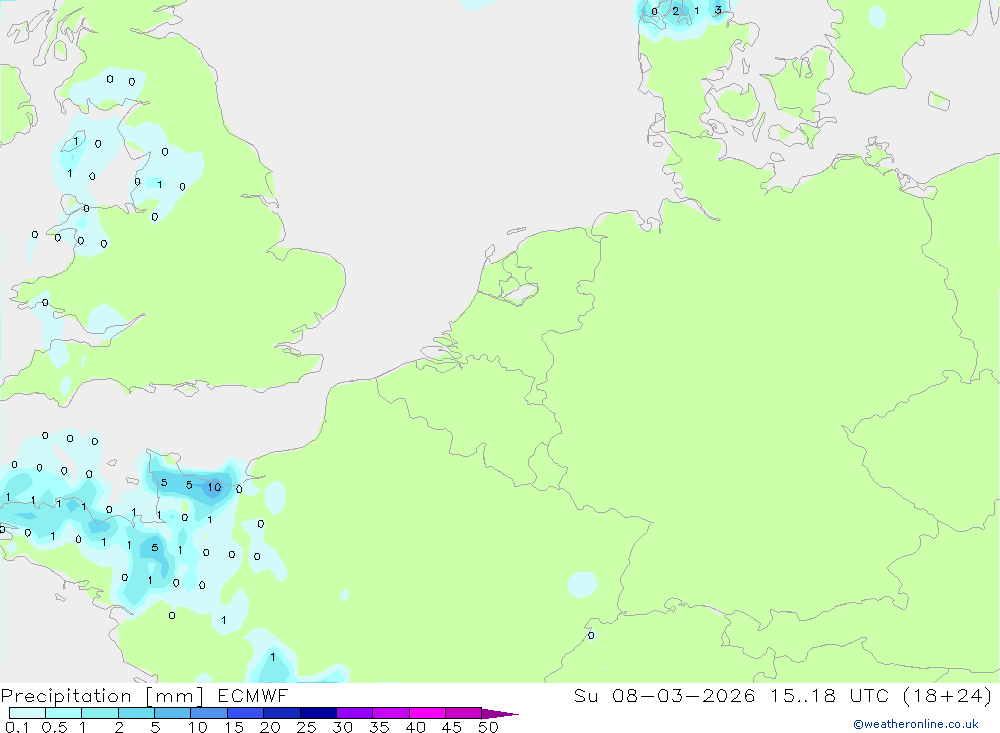Click the '10' precipitation value on the map
The width and height of the screenshot is (1000, 733).
(x=214, y=487)
